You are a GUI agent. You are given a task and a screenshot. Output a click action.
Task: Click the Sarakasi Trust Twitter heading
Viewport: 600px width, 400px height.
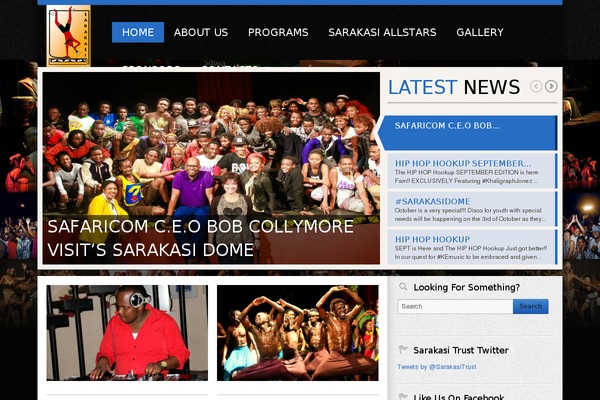[461, 350]
